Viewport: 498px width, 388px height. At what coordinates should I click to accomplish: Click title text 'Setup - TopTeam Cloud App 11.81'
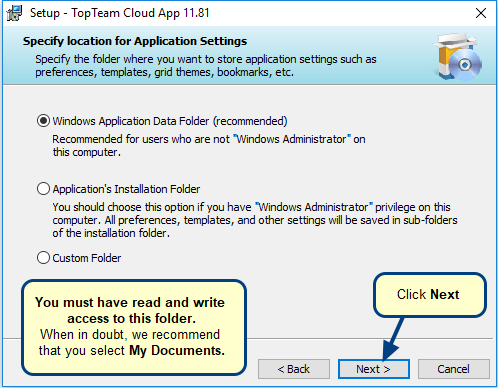[x=120, y=13]
